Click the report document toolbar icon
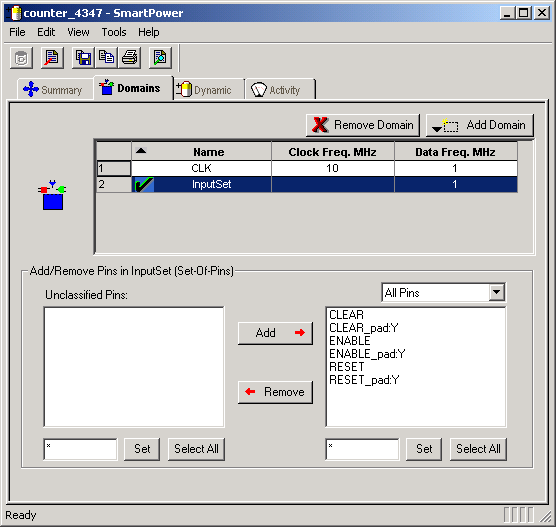This screenshot has height=527, width=556. click(x=52, y=58)
